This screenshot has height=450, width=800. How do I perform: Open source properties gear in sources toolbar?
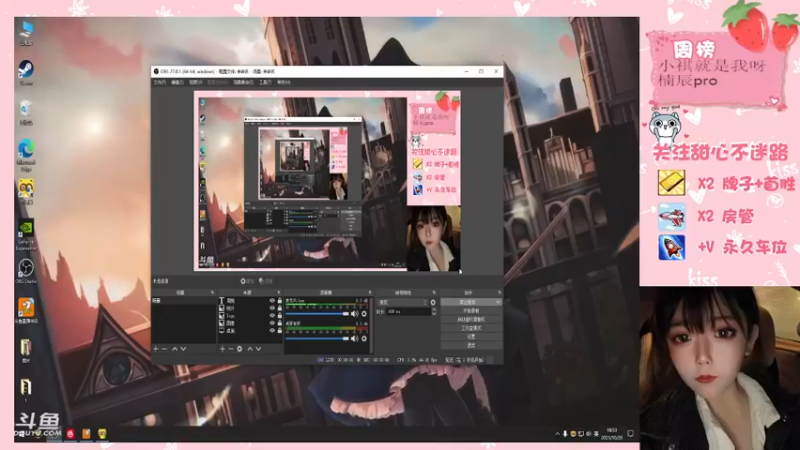coord(239,348)
